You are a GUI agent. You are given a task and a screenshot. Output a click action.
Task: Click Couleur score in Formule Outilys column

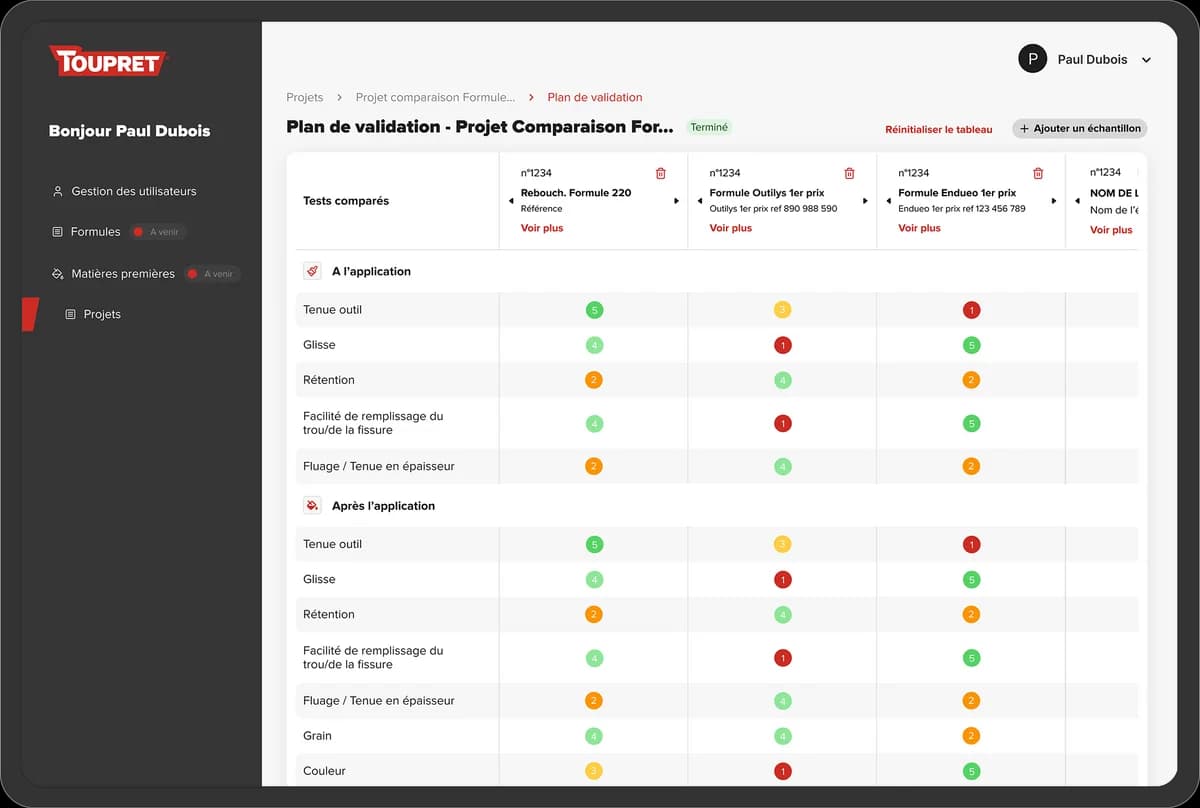click(783, 771)
